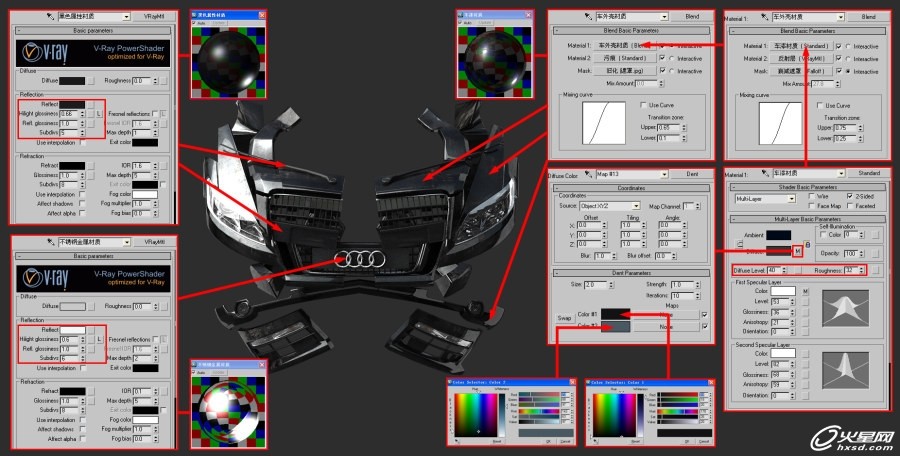Screen dimensions: 900x456
Task: Click the Standard material type button
Action: click(x=868, y=173)
